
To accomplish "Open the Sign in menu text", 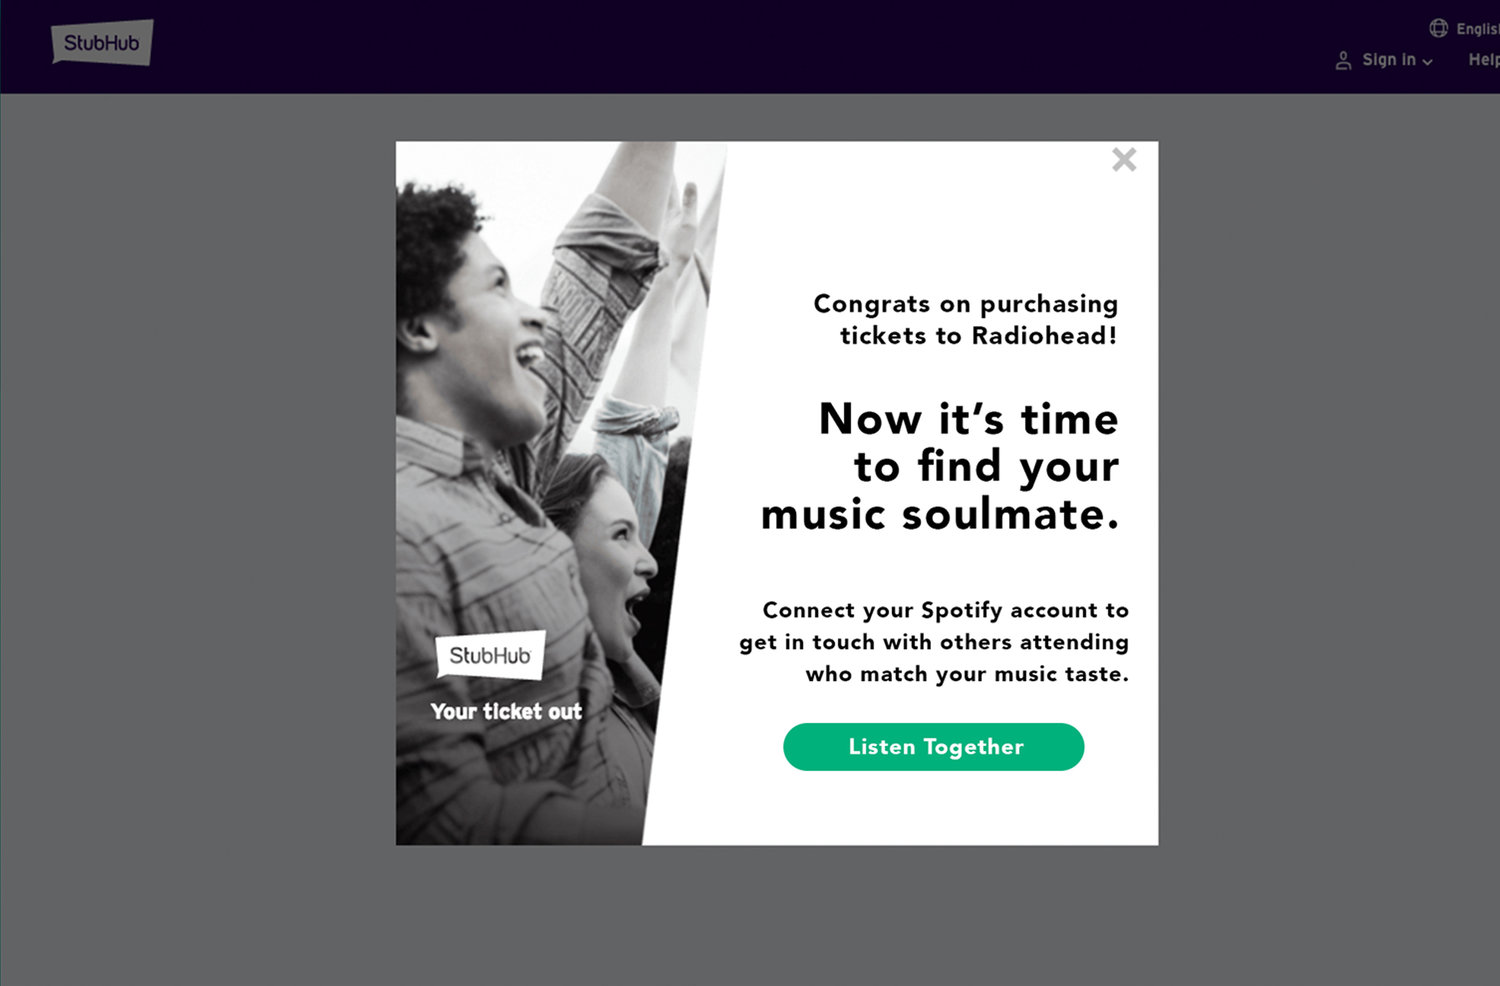I will tap(1389, 60).
